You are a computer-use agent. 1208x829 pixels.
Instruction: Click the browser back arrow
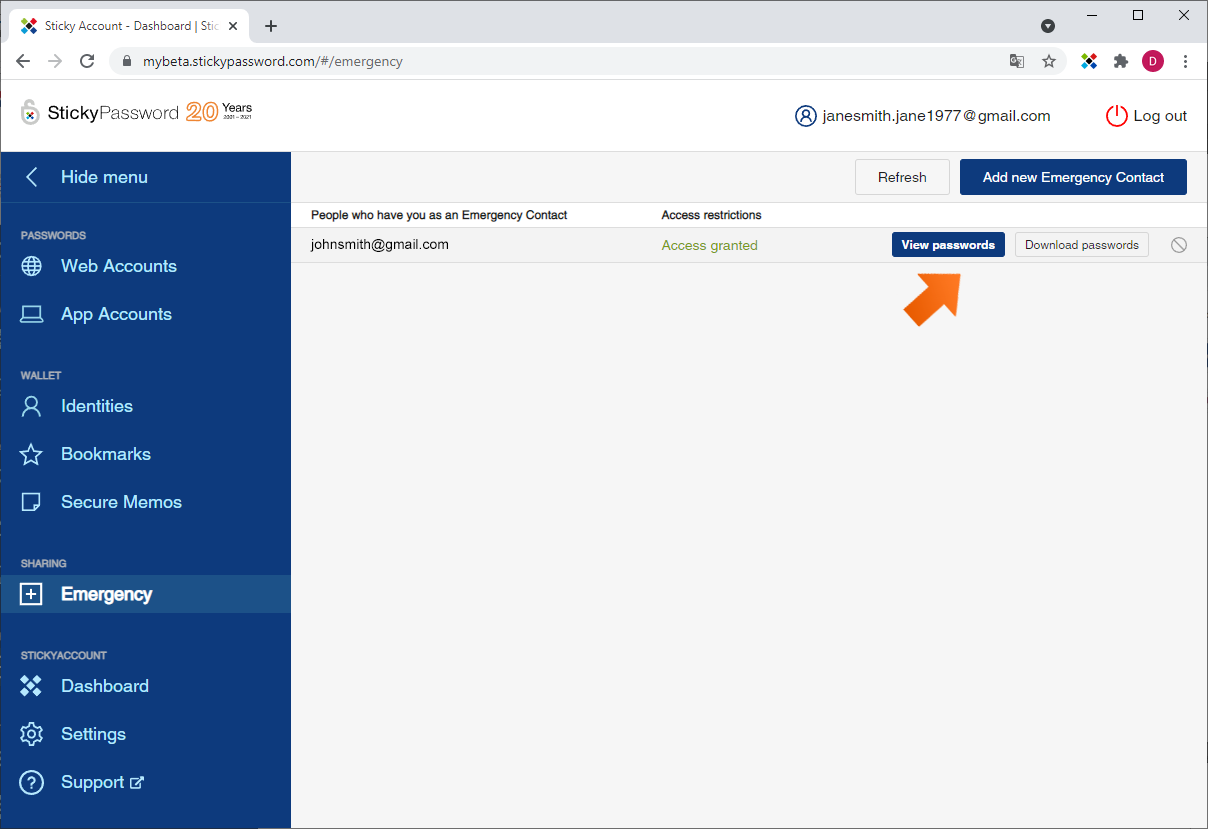[24, 61]
